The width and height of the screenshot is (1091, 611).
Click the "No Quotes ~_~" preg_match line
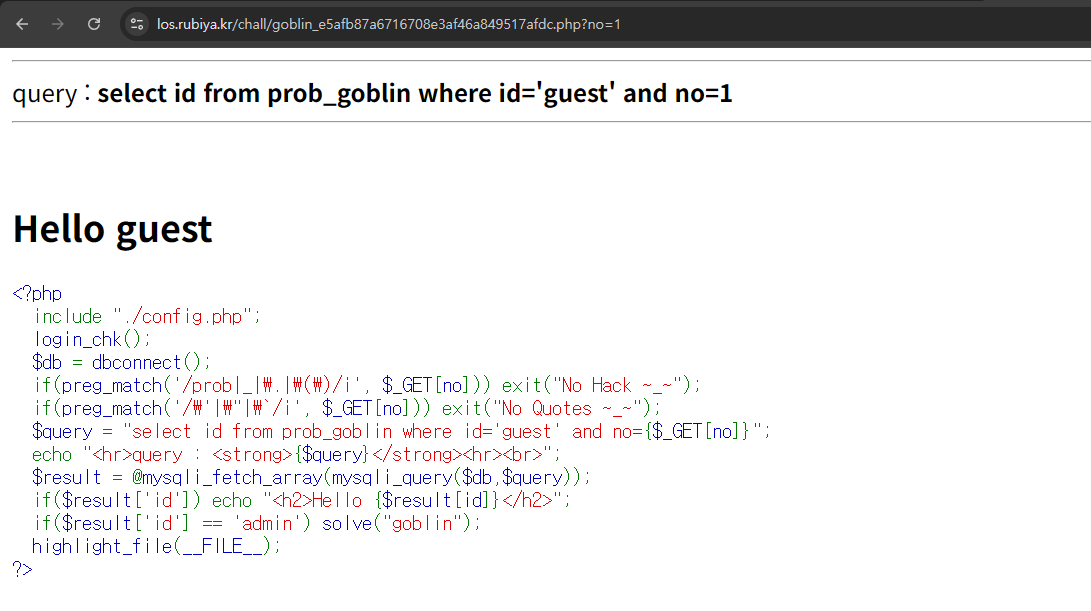[347, 408]
